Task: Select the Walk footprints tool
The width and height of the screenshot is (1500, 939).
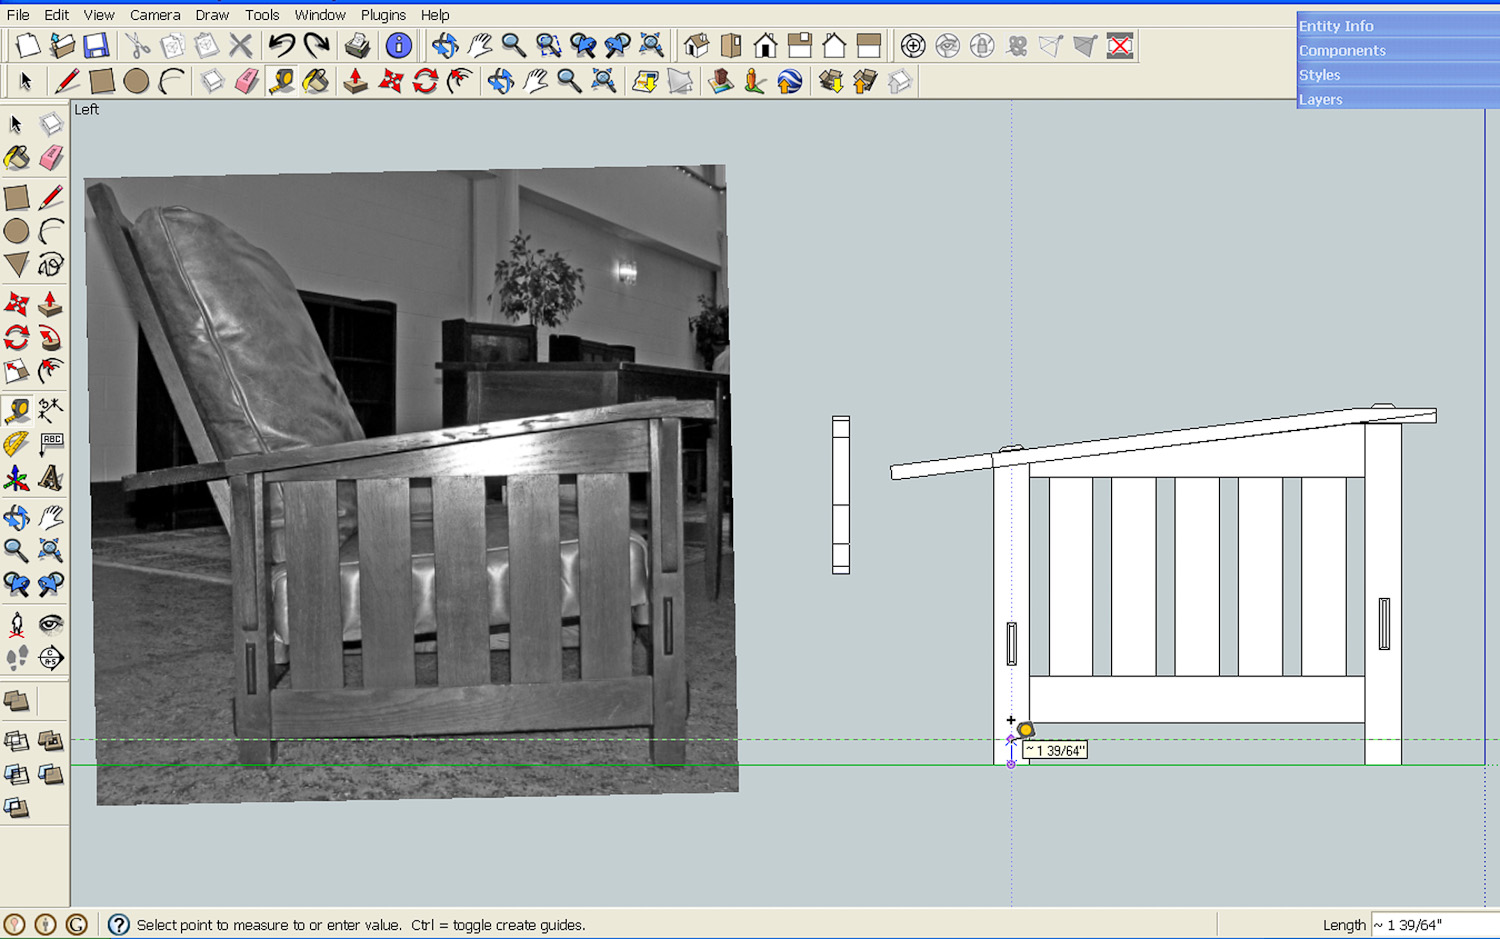Action: tap(17, 658)
